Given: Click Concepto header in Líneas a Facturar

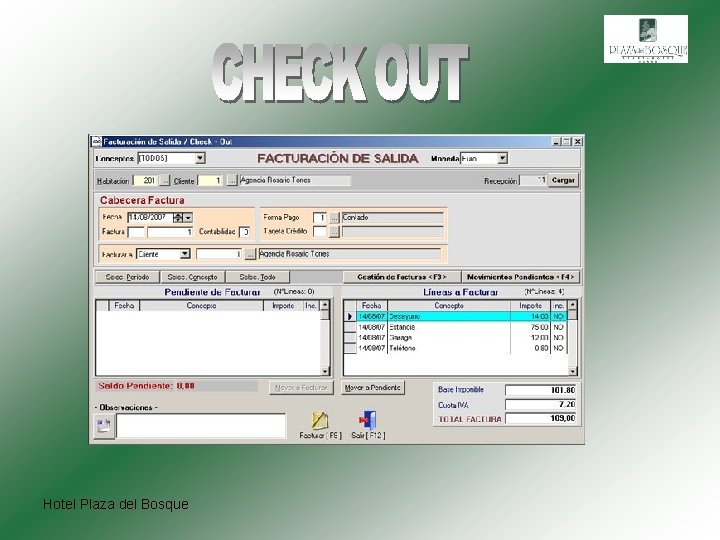Looking at the screenshot, I should (x=449, y=305).
